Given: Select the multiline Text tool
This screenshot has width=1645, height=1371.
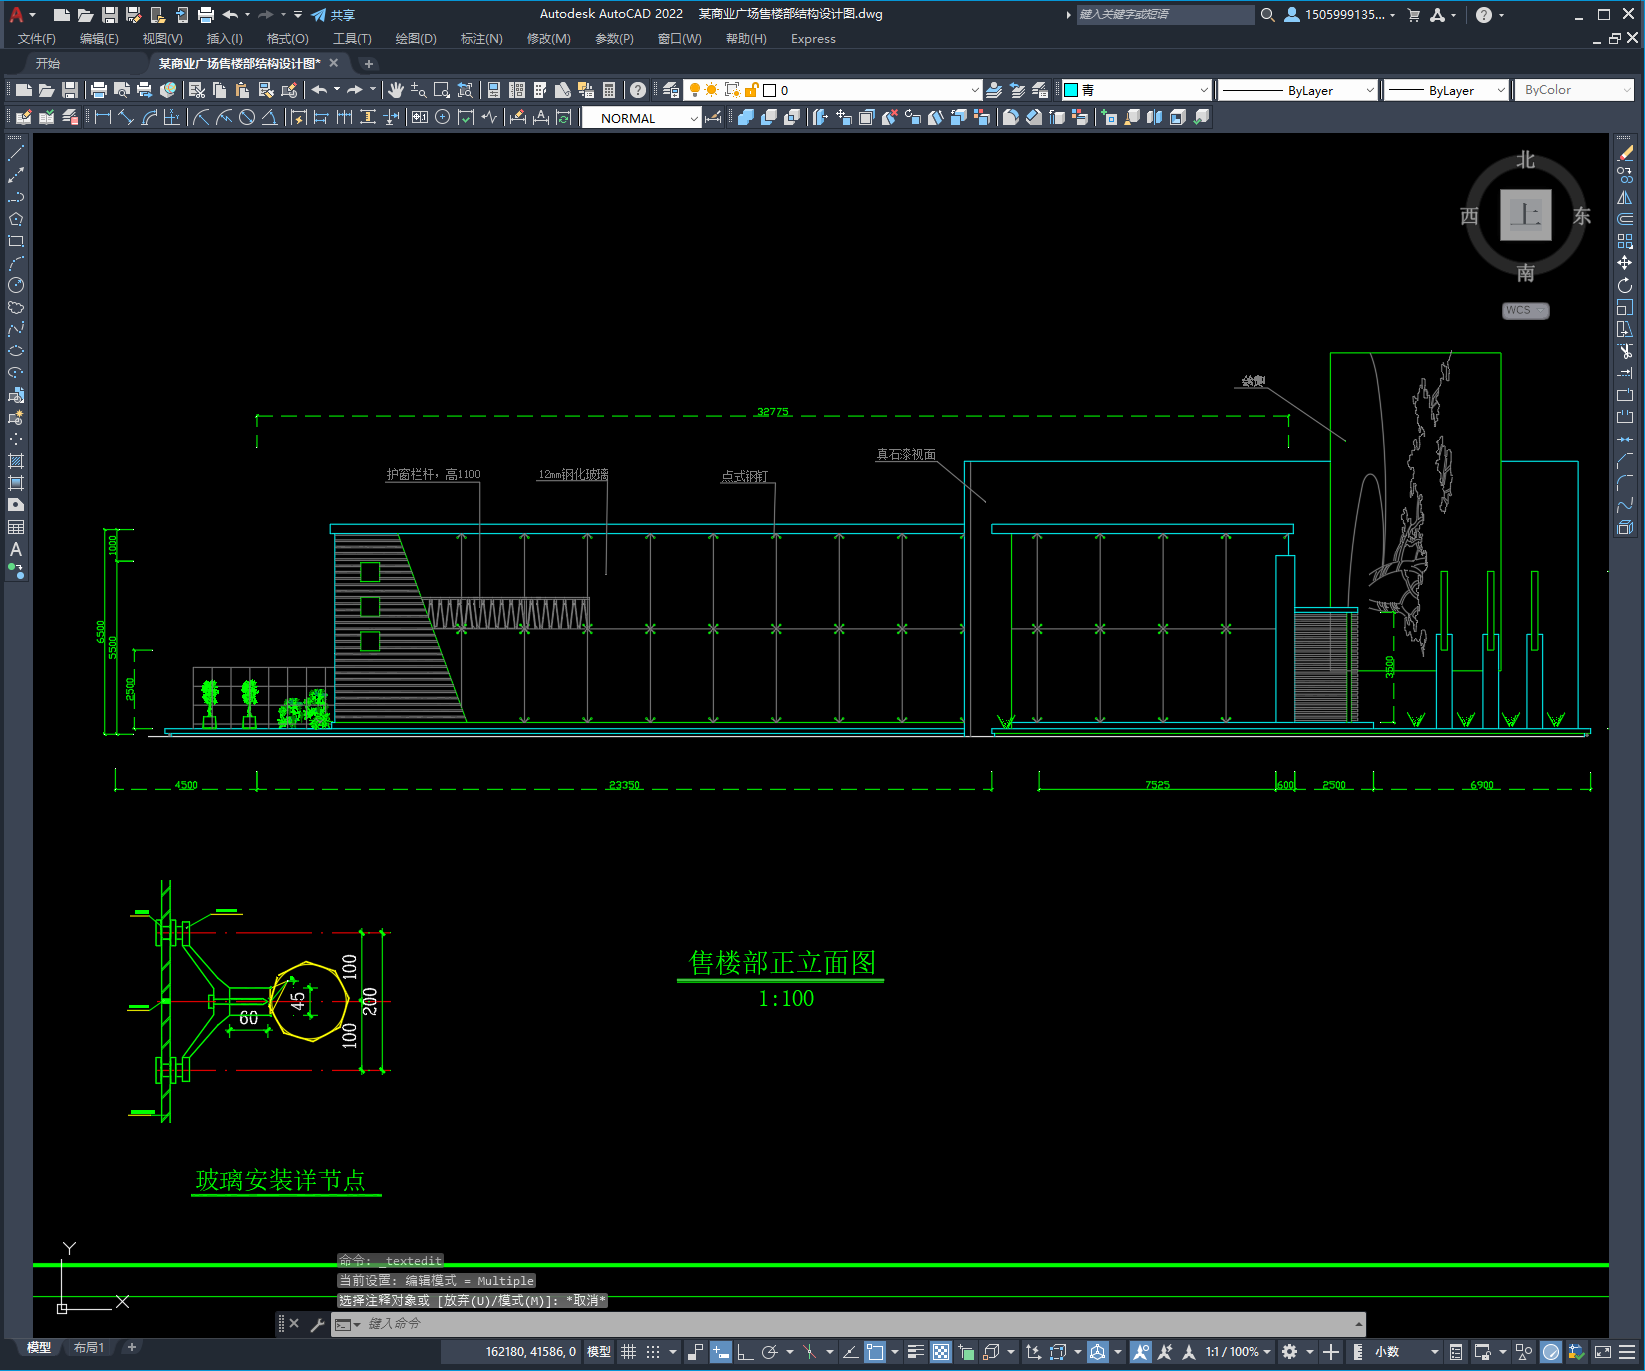Looking at the screenshot, I should pyautogui.click(x=16, y=549).
